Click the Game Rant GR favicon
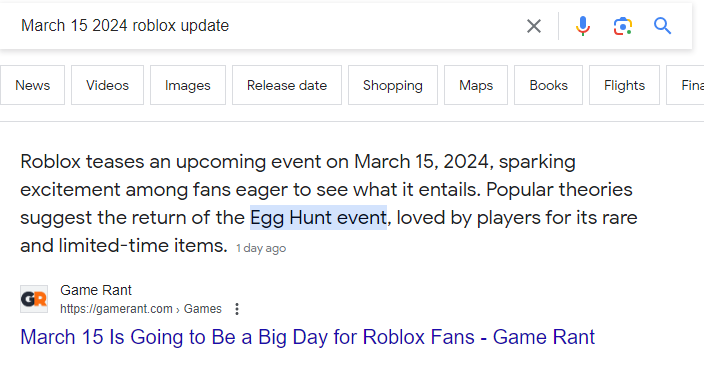Image resolution: width=704 pixels, height=367 pixels. pyautogui.click(x=34, y=299)
